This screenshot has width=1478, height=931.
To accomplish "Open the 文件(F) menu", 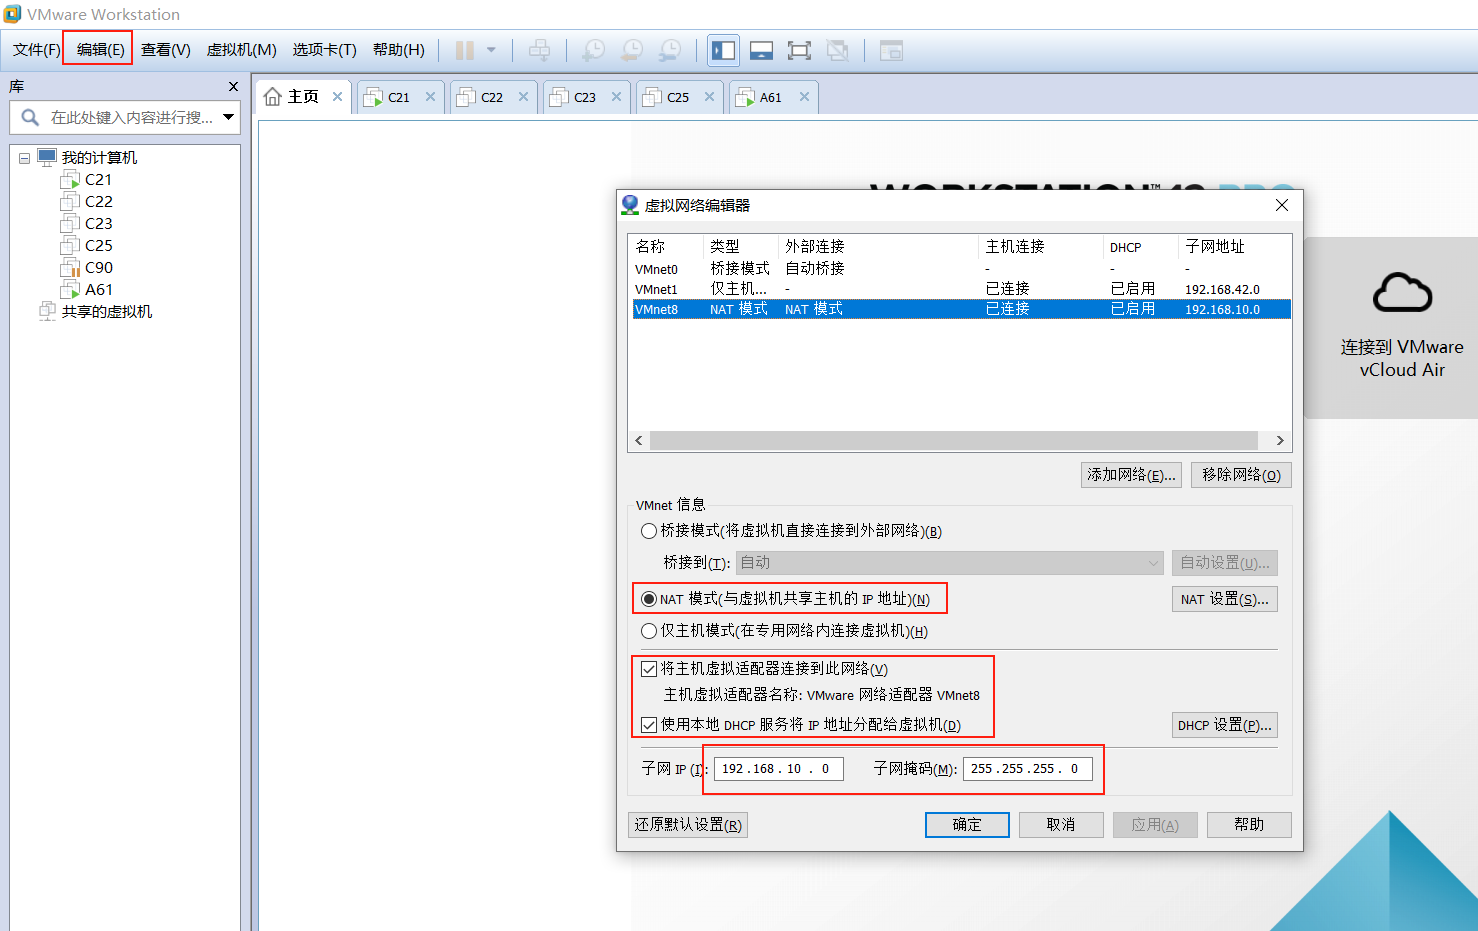I will coord(37,50).
